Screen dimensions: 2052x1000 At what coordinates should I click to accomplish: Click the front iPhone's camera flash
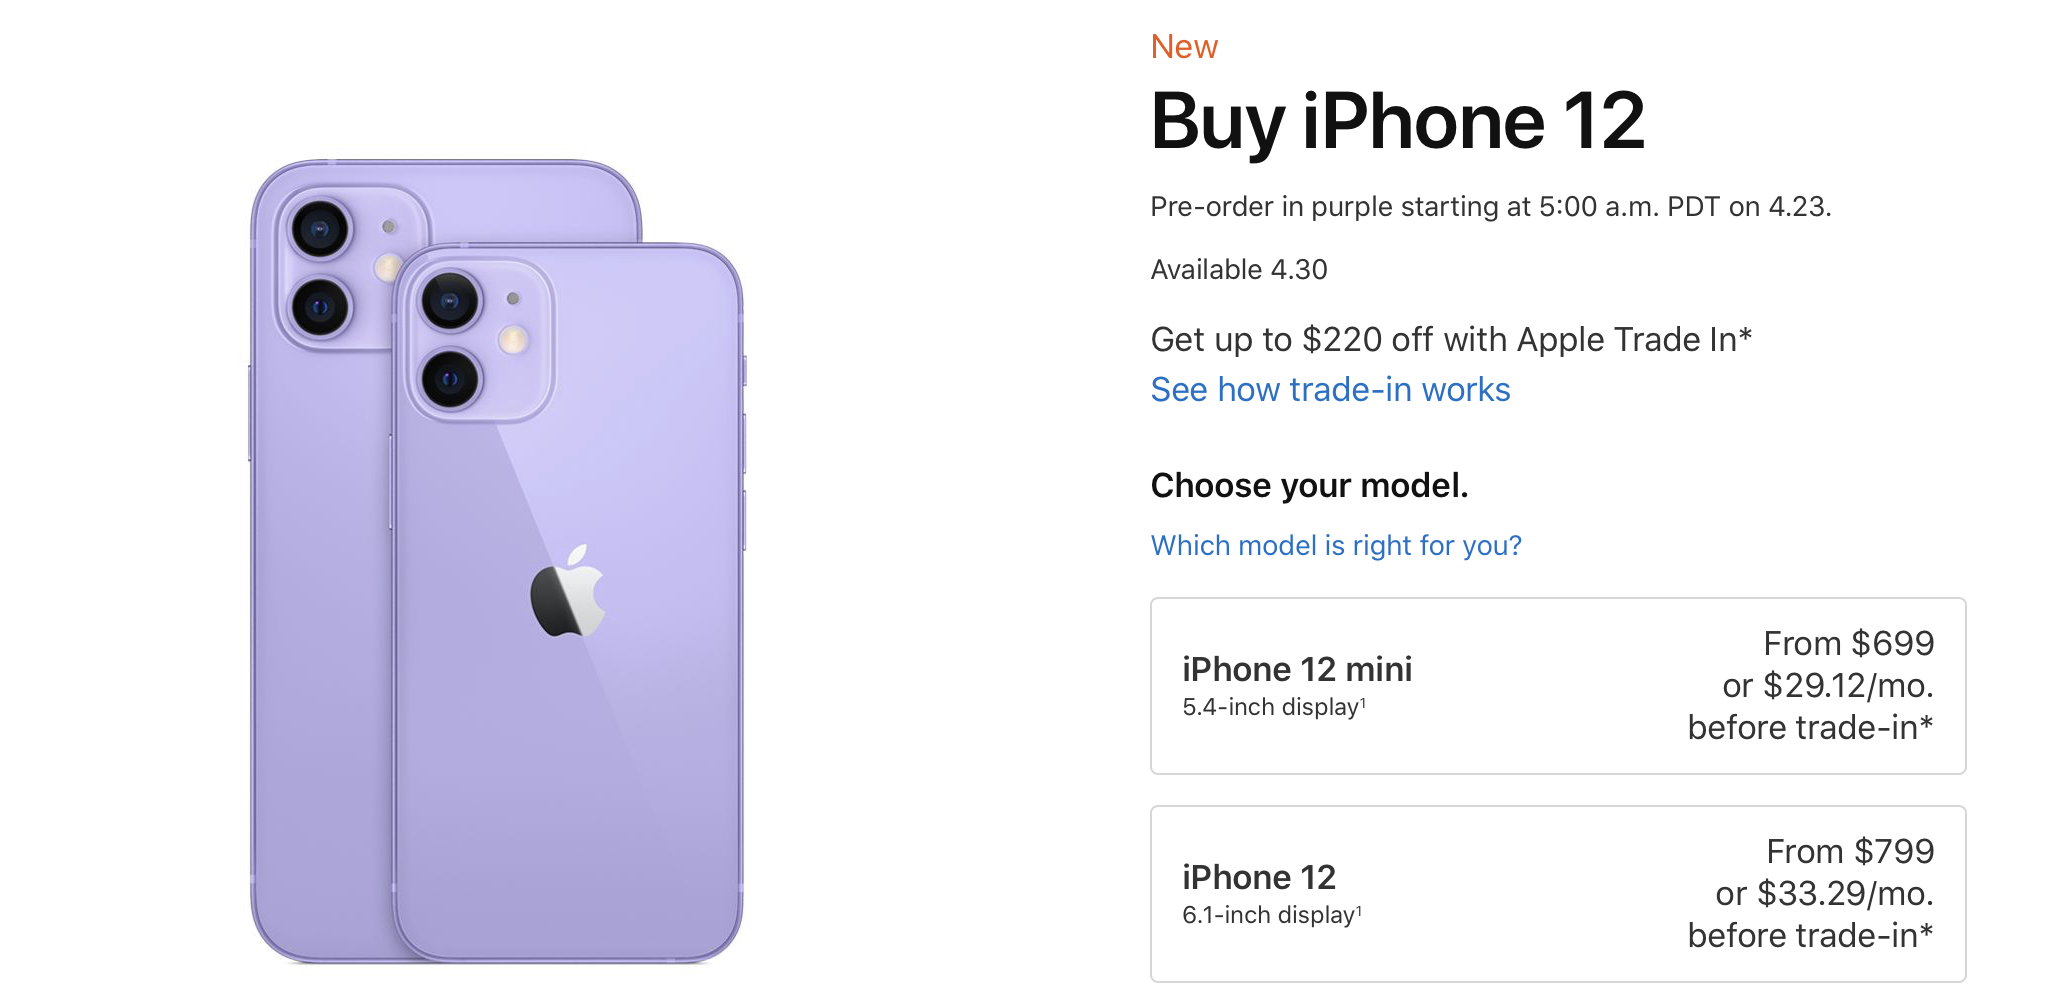(x=514, y=340)
